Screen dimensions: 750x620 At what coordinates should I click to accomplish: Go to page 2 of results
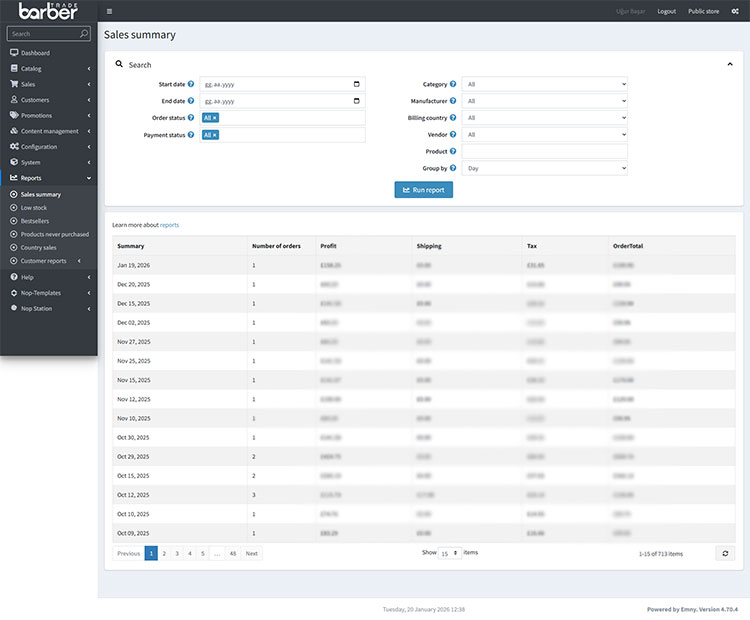[x=164, y=554]
